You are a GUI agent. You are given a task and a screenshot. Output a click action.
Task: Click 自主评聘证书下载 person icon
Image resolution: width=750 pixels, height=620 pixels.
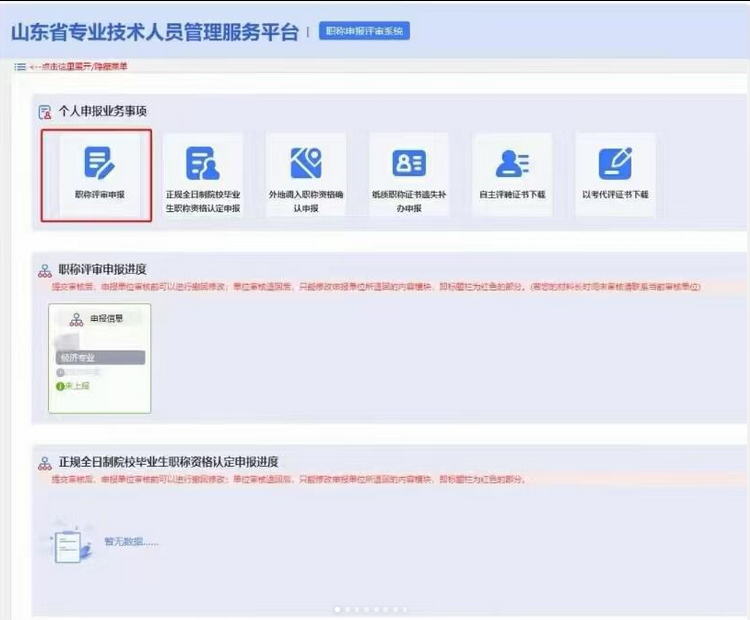click(x=512, y=163)
